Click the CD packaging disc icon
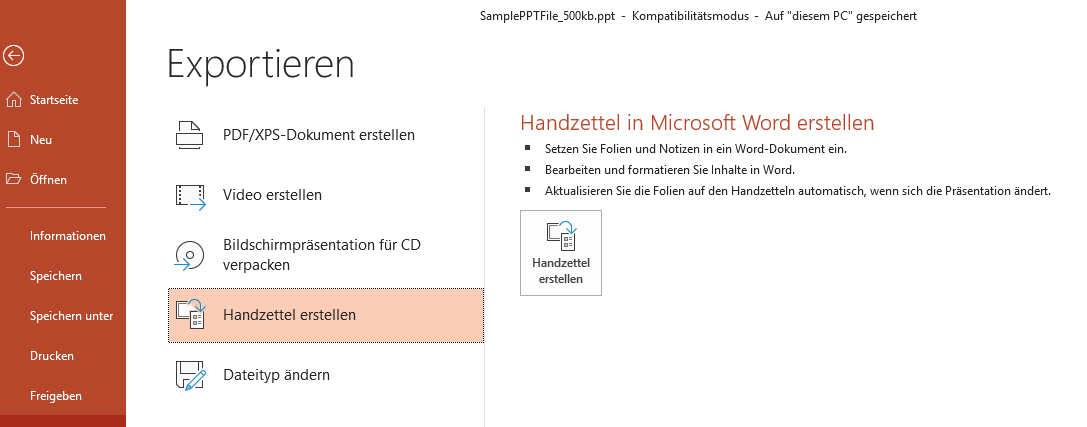1087x427 pixels. click(x=190, y=256)
